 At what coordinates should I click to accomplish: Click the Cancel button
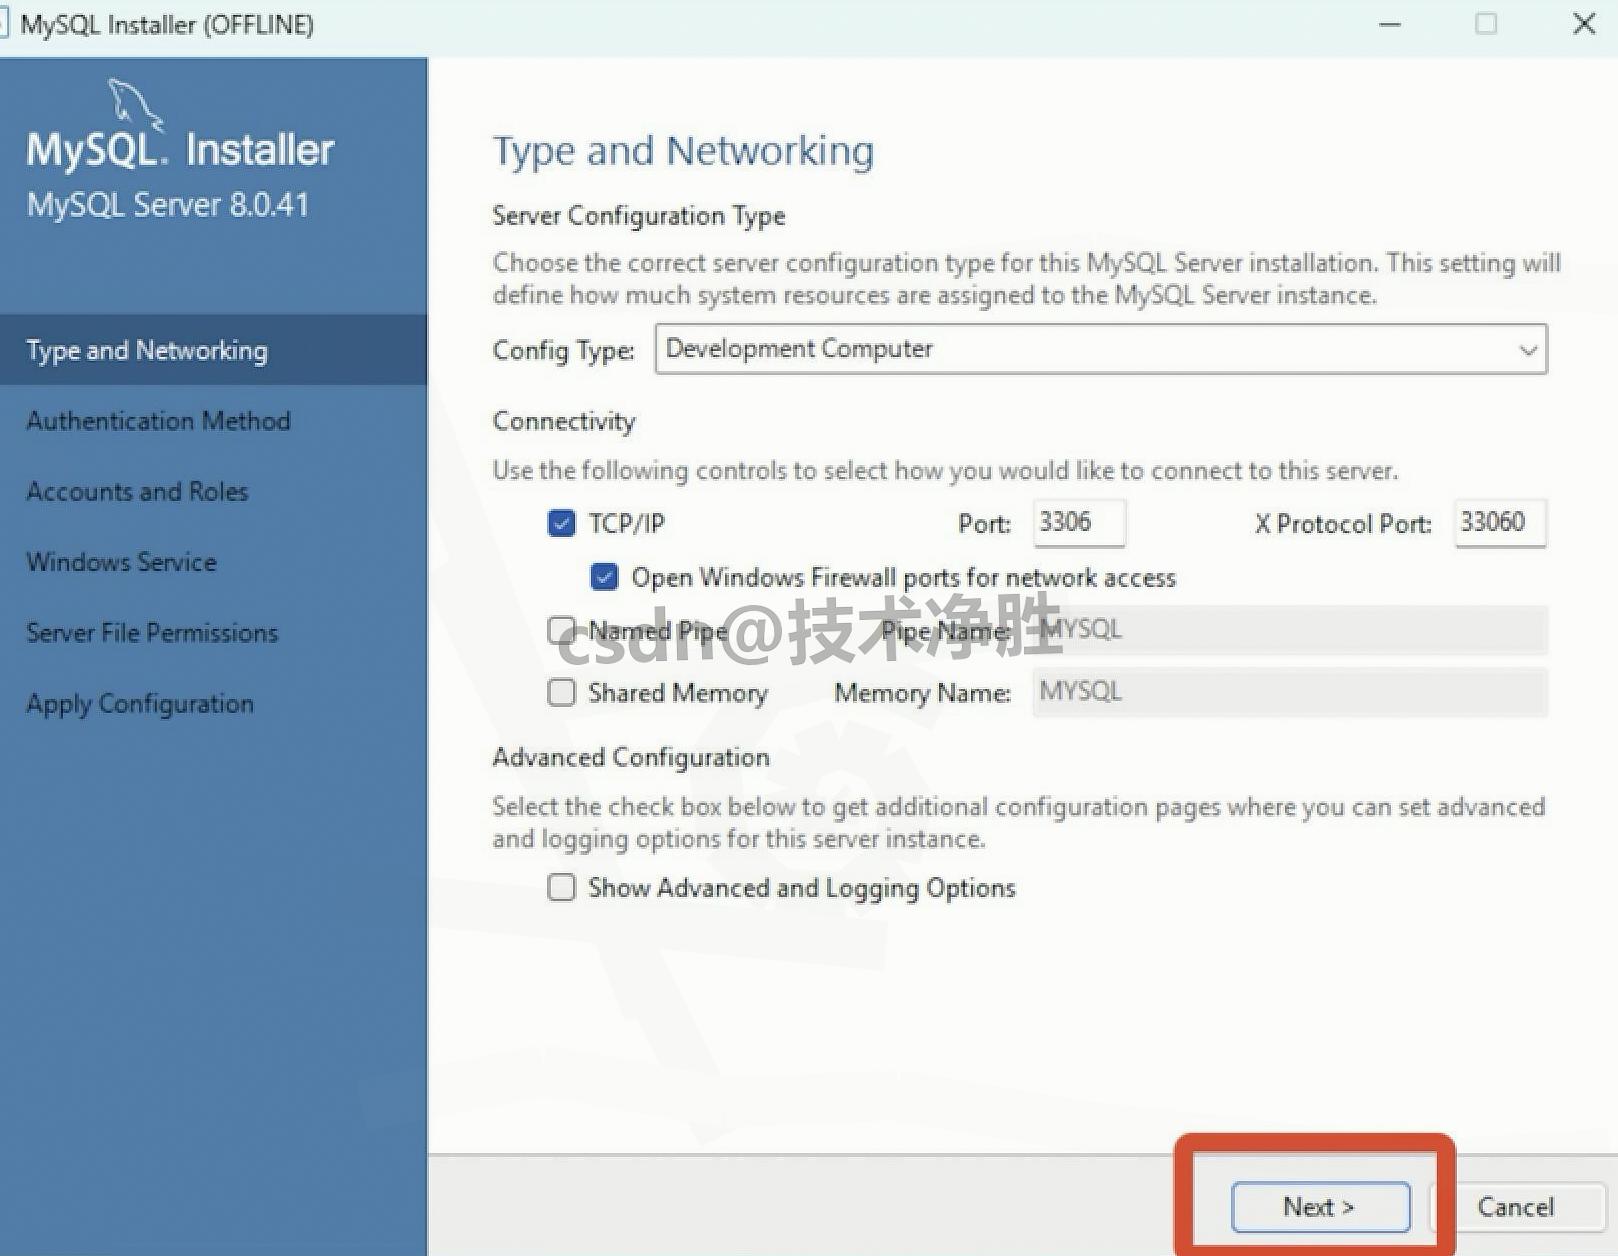1517,1207
